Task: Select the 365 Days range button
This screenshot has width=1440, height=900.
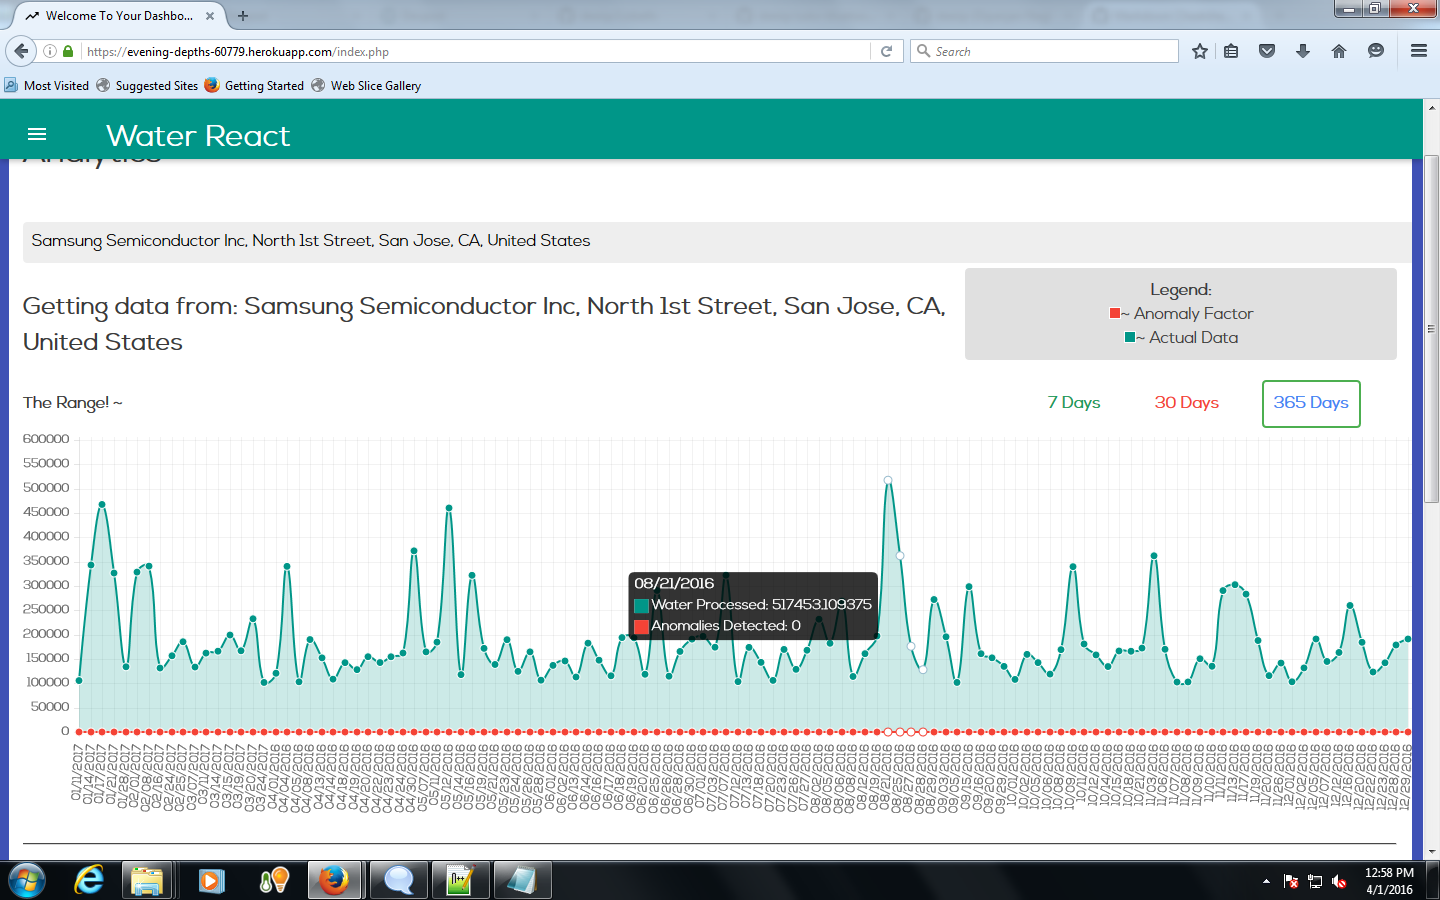Action: [x=1311, y=403]
